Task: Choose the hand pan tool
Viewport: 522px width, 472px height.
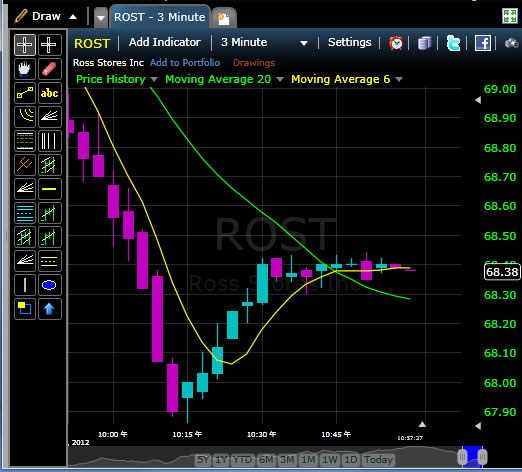Action: [x=25, y=69]
